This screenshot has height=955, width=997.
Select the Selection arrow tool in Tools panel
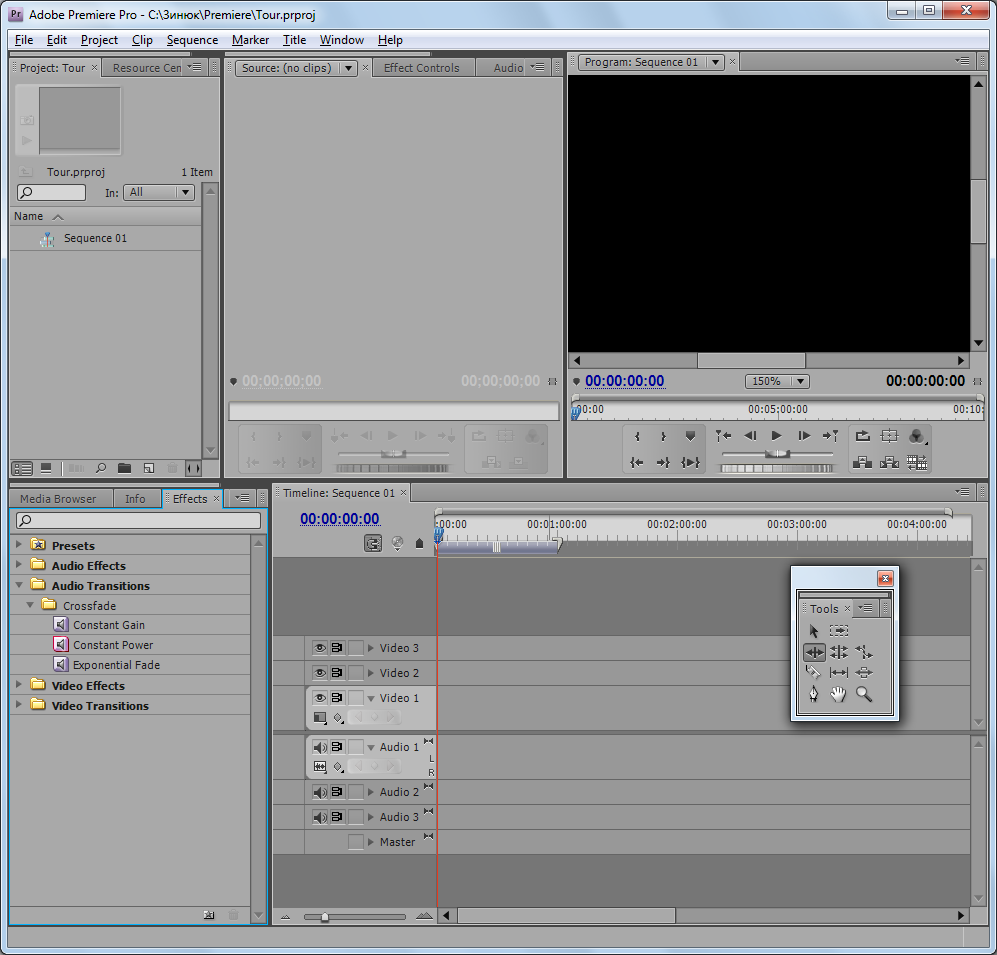(x=813, y=631)
